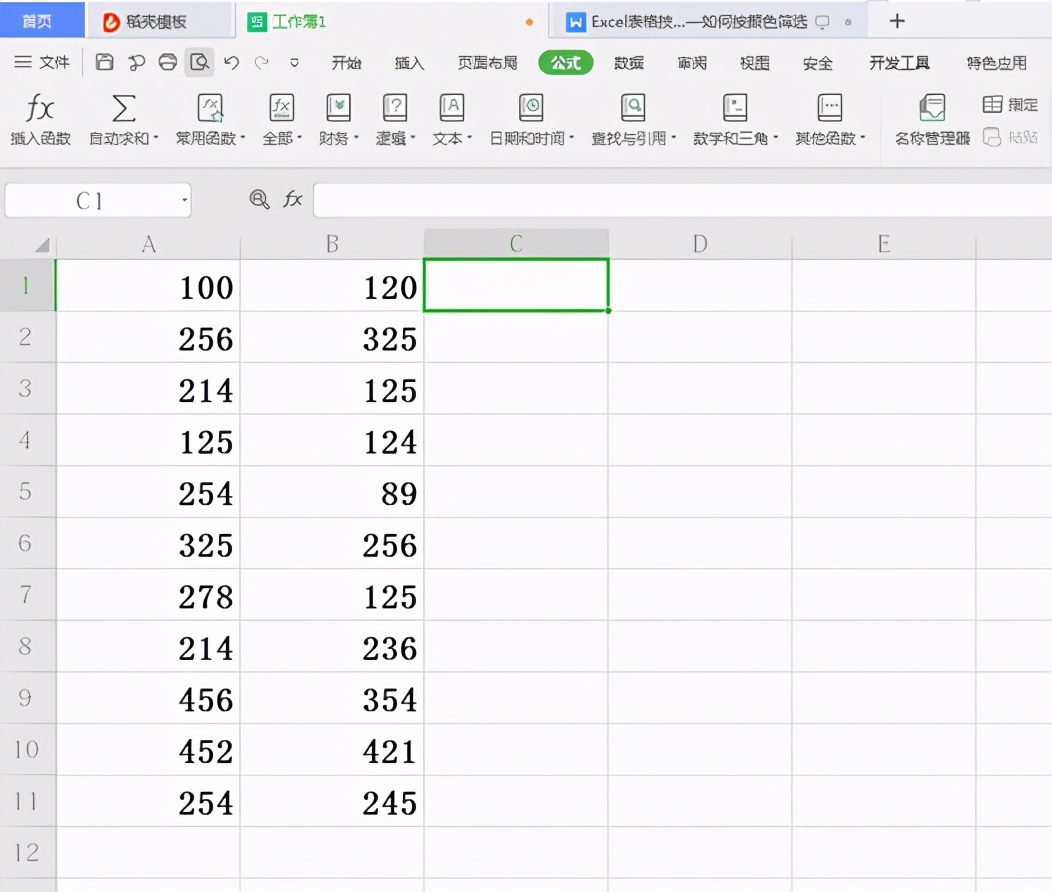Open the Logical functions icon
Viewport: 1052px width, 892px height.
(x=395, y=108)
